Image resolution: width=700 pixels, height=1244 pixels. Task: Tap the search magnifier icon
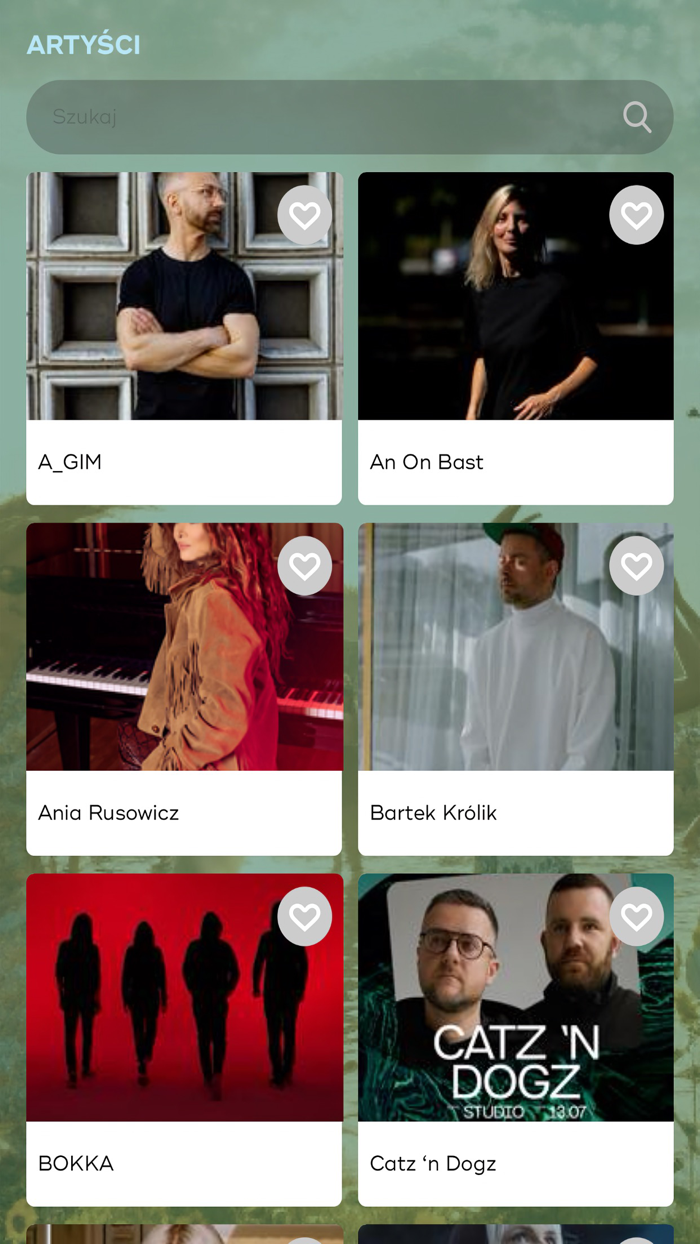(637, 117)
